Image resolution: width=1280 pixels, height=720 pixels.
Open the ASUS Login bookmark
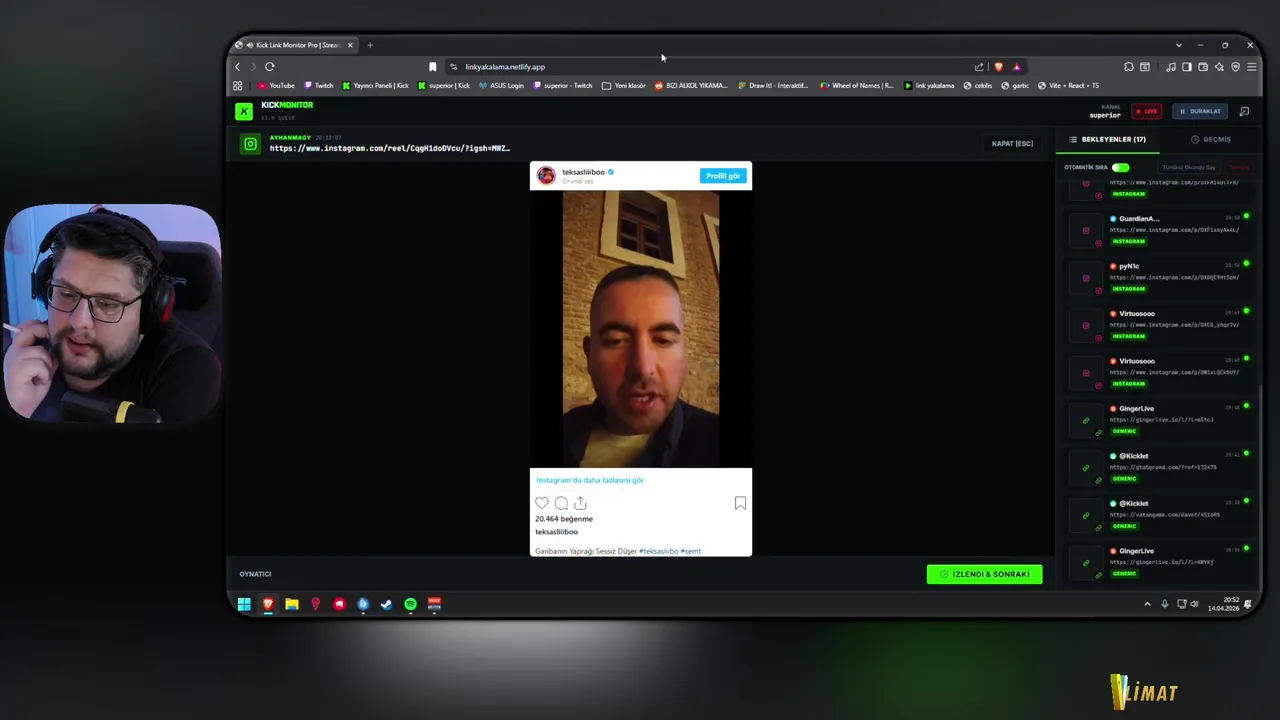(x=501, y=86)
